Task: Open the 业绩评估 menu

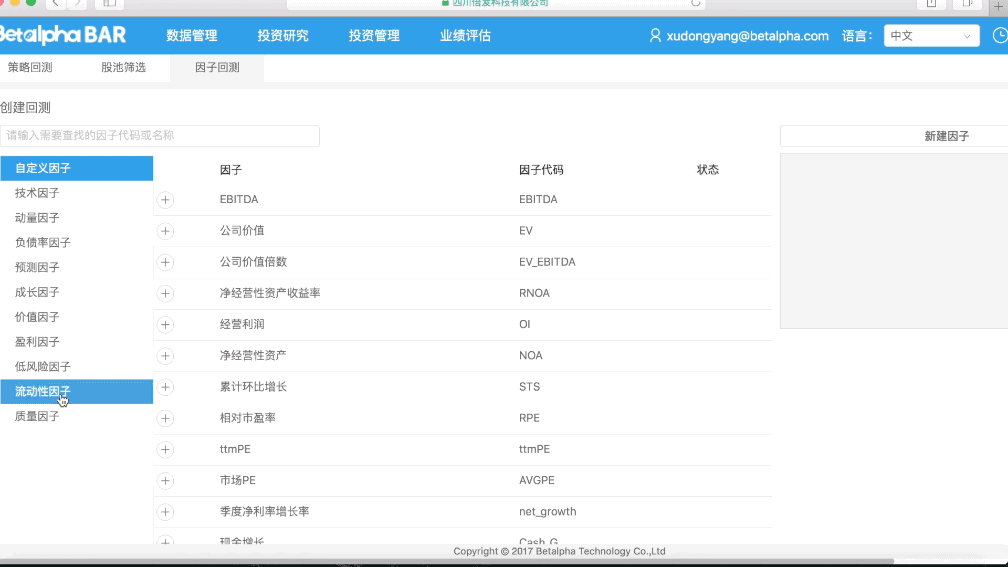Action: [465, 36]
